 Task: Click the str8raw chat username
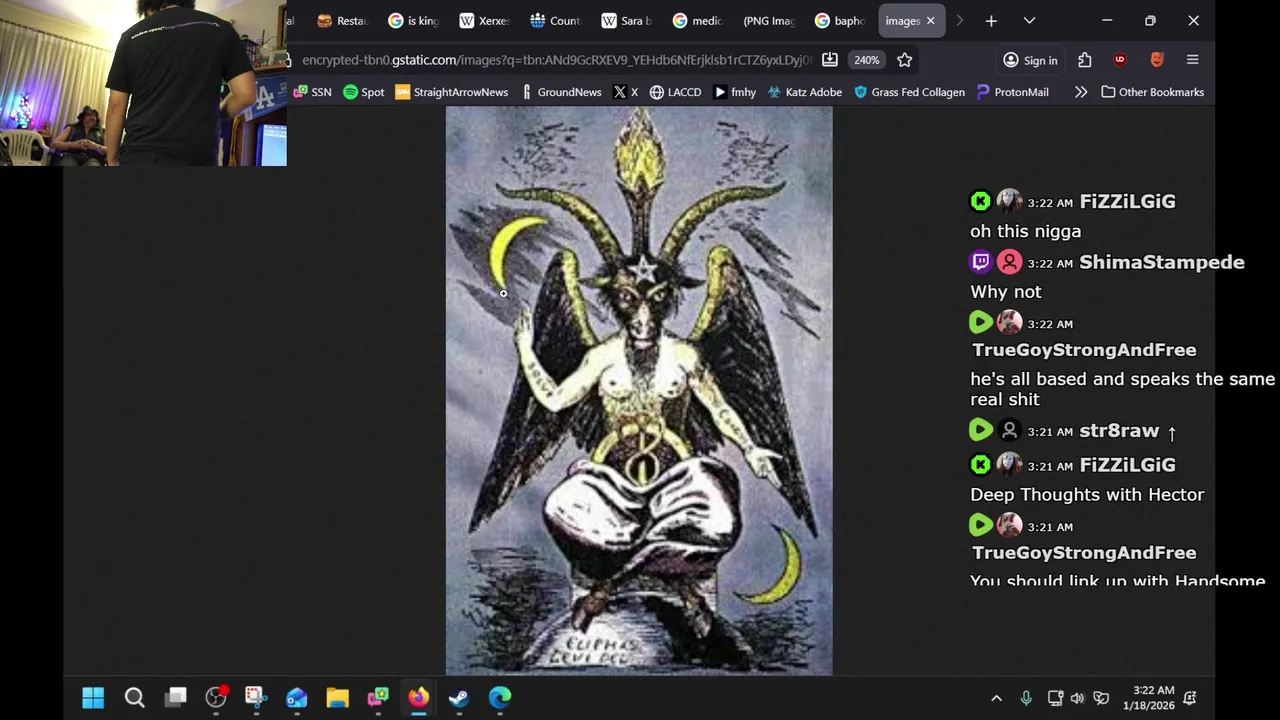point(1119,431)
